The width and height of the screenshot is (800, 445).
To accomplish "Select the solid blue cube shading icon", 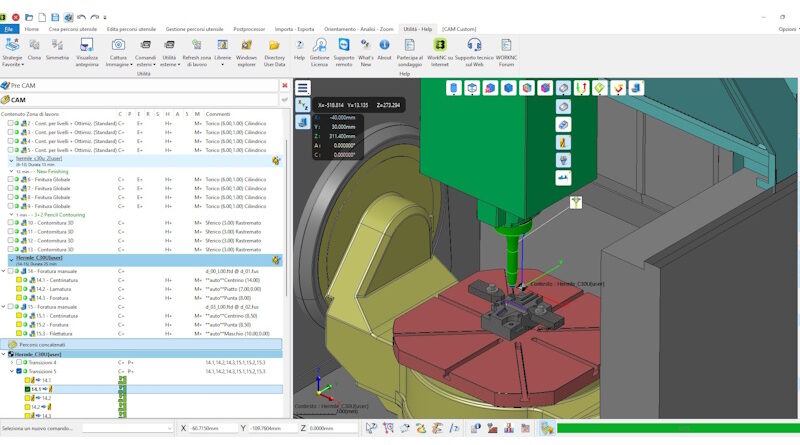I will coord(508,88).
